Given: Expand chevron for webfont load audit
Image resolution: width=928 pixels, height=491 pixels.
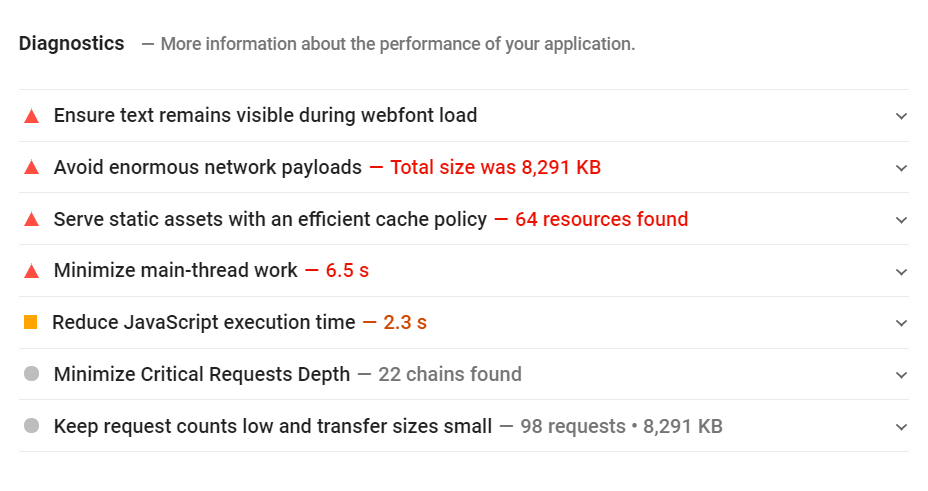Looking at the screenshot, I should coord(901,116).
